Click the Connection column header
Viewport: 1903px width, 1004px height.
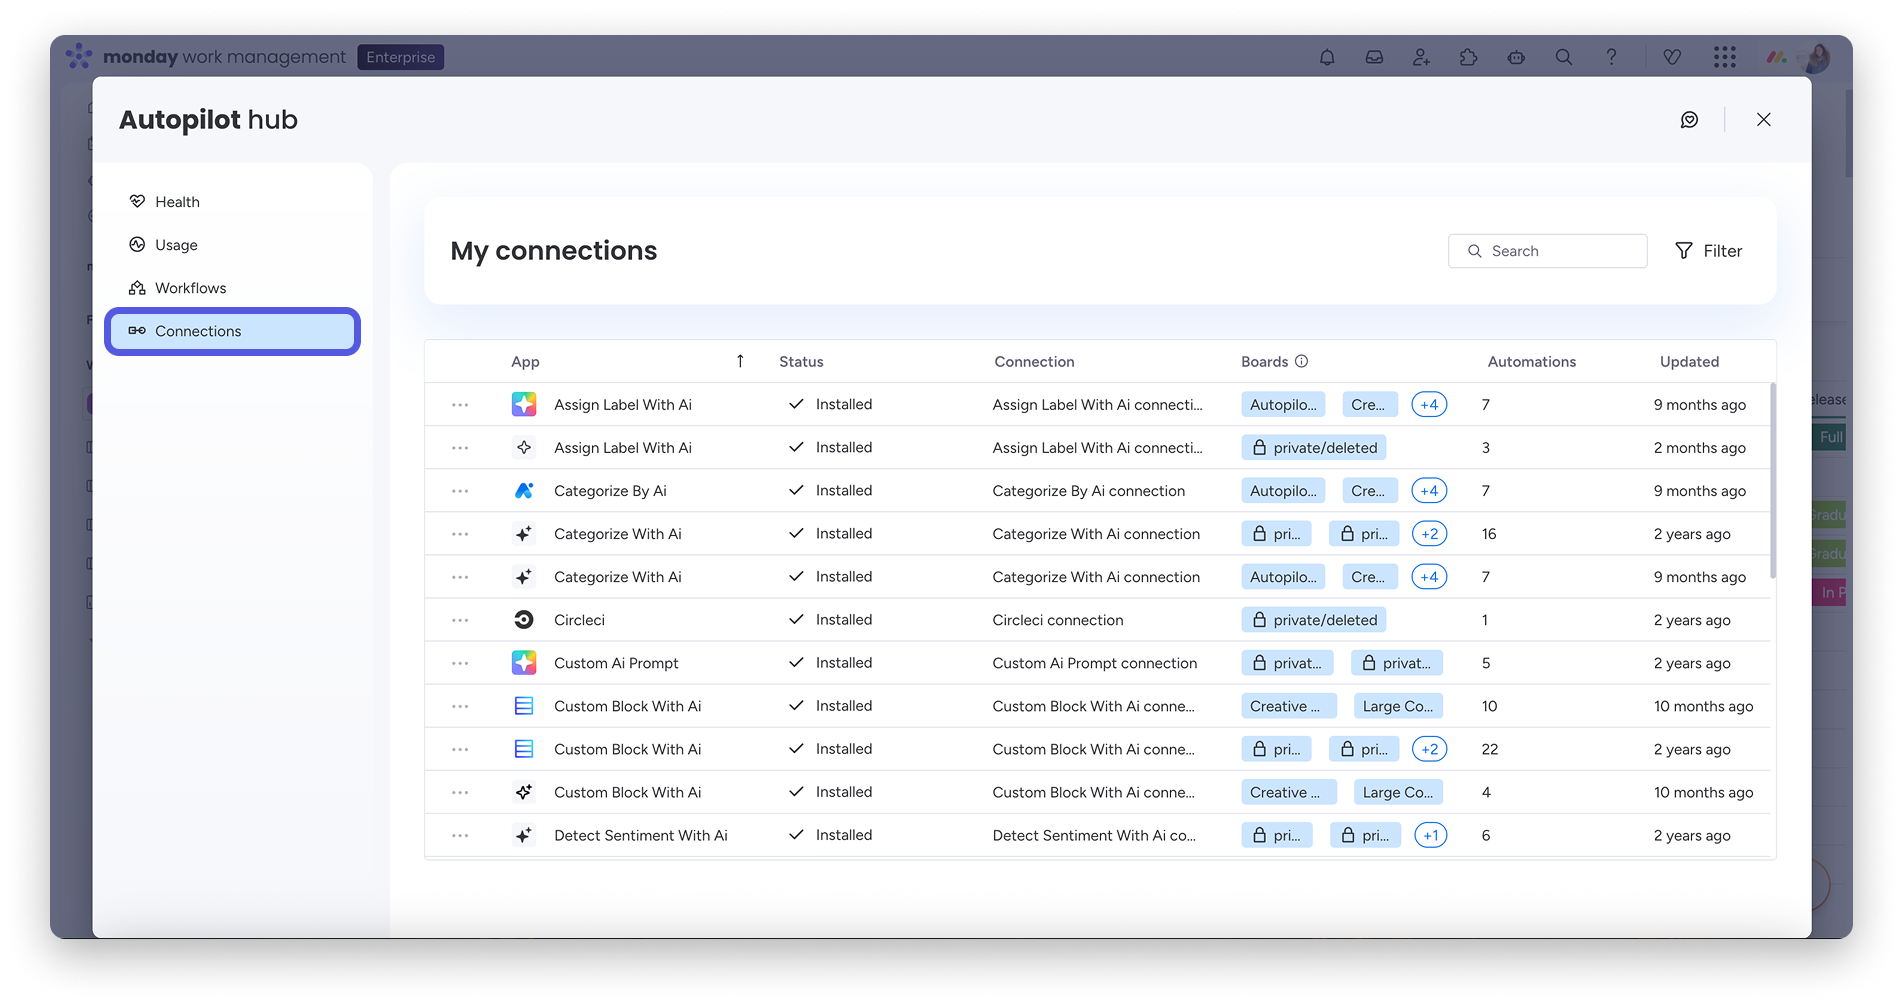coord(1034,362)
